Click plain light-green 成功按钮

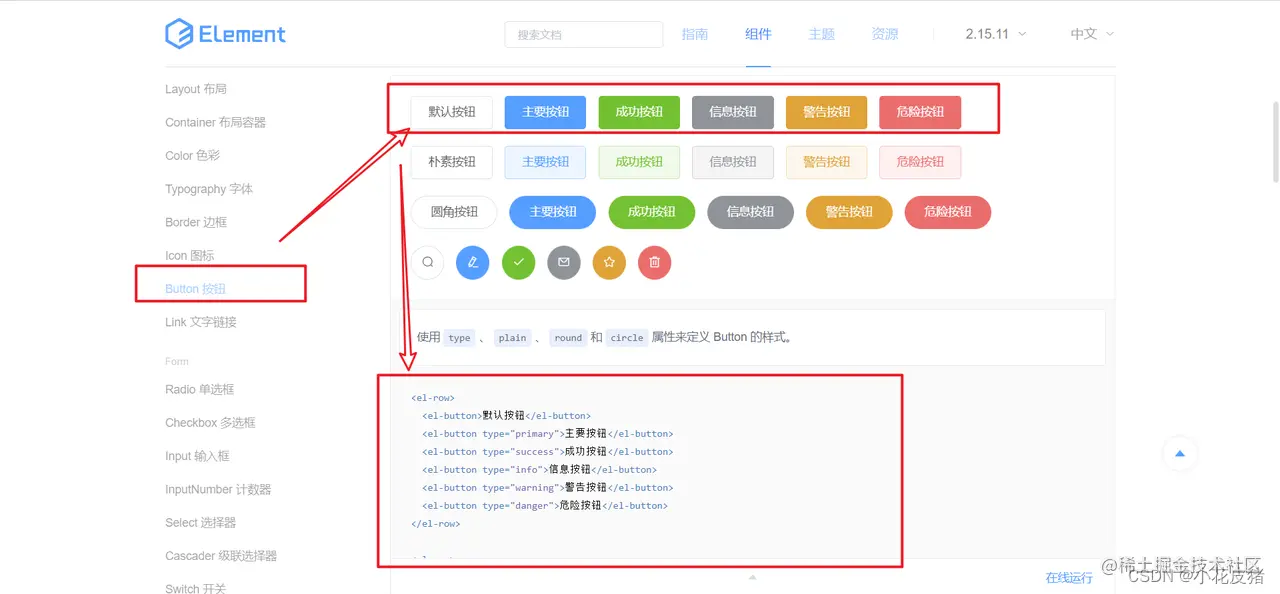coord(639,162)
